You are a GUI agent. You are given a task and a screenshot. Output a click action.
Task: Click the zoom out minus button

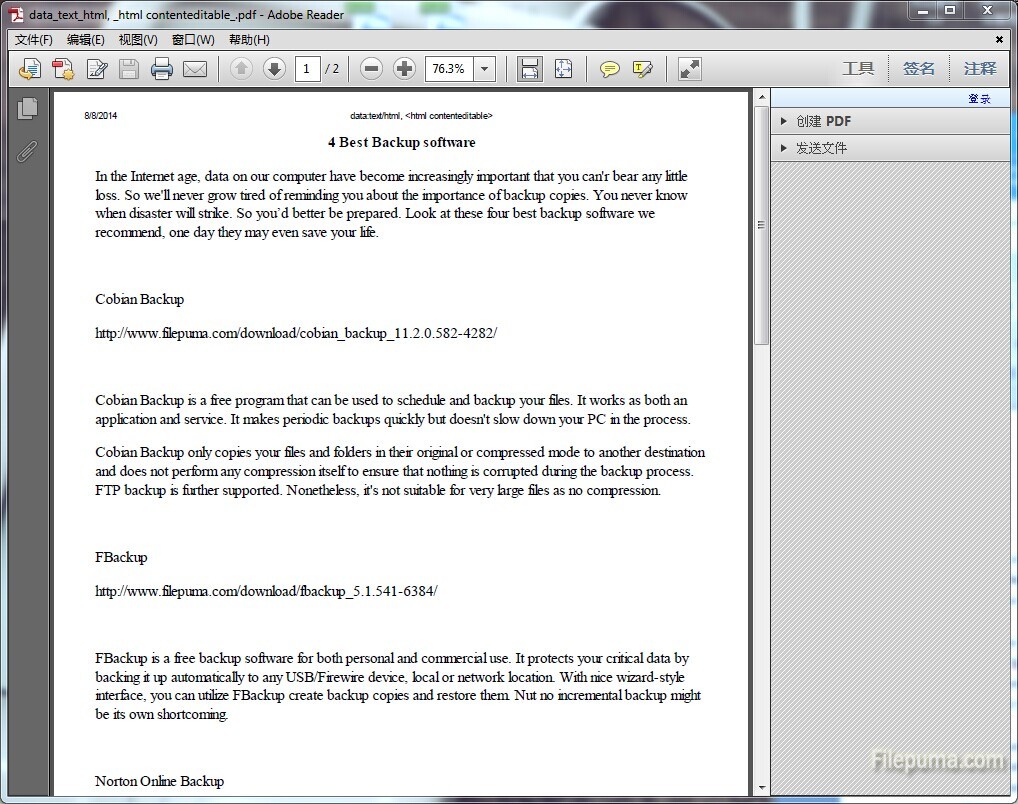pyautogui.click(x=371, y=69)
